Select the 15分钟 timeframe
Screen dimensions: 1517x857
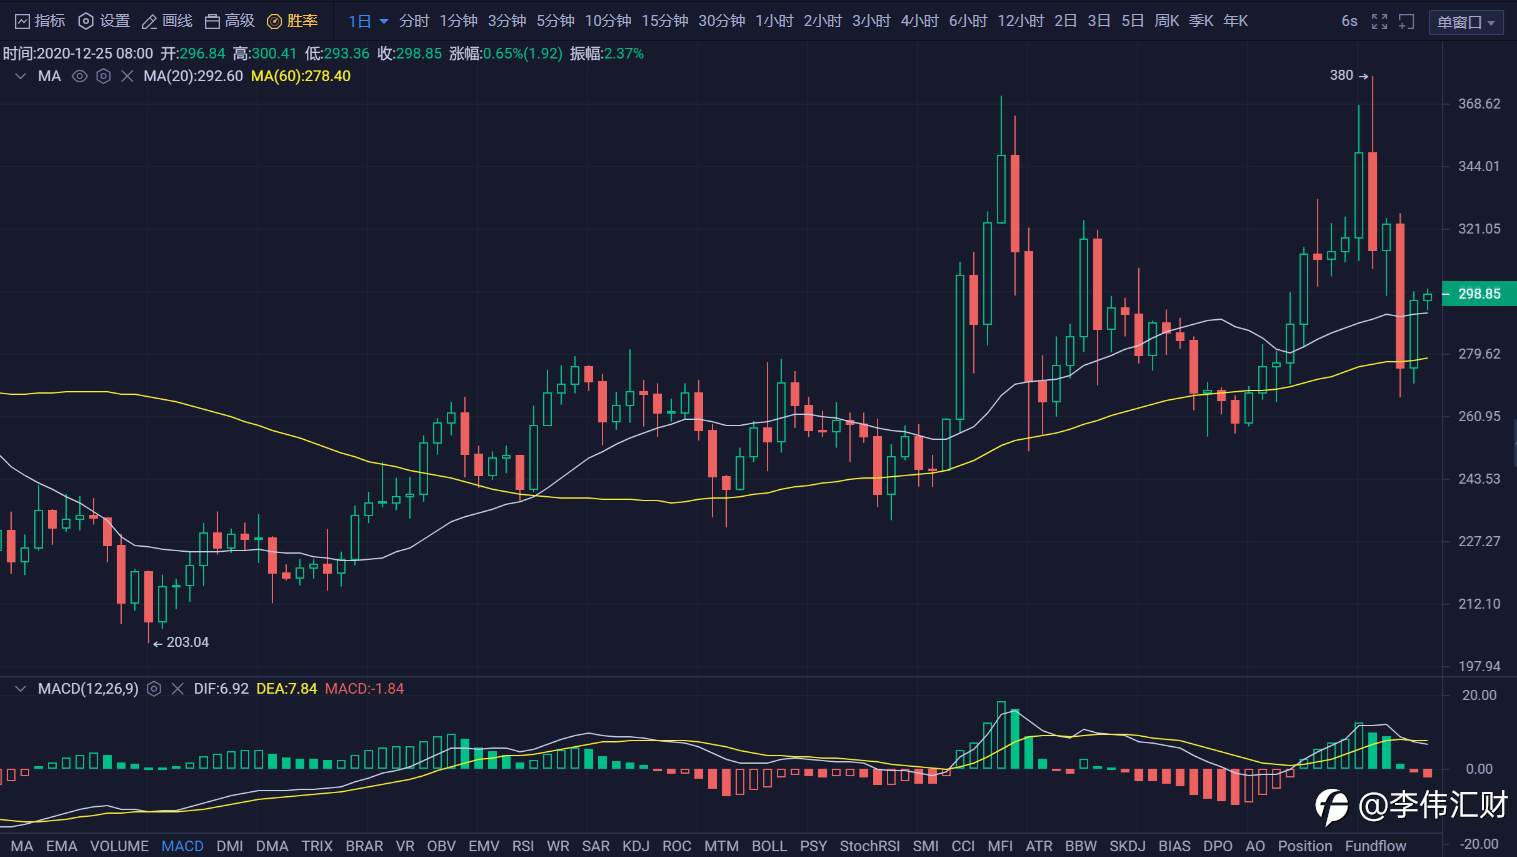665,21
